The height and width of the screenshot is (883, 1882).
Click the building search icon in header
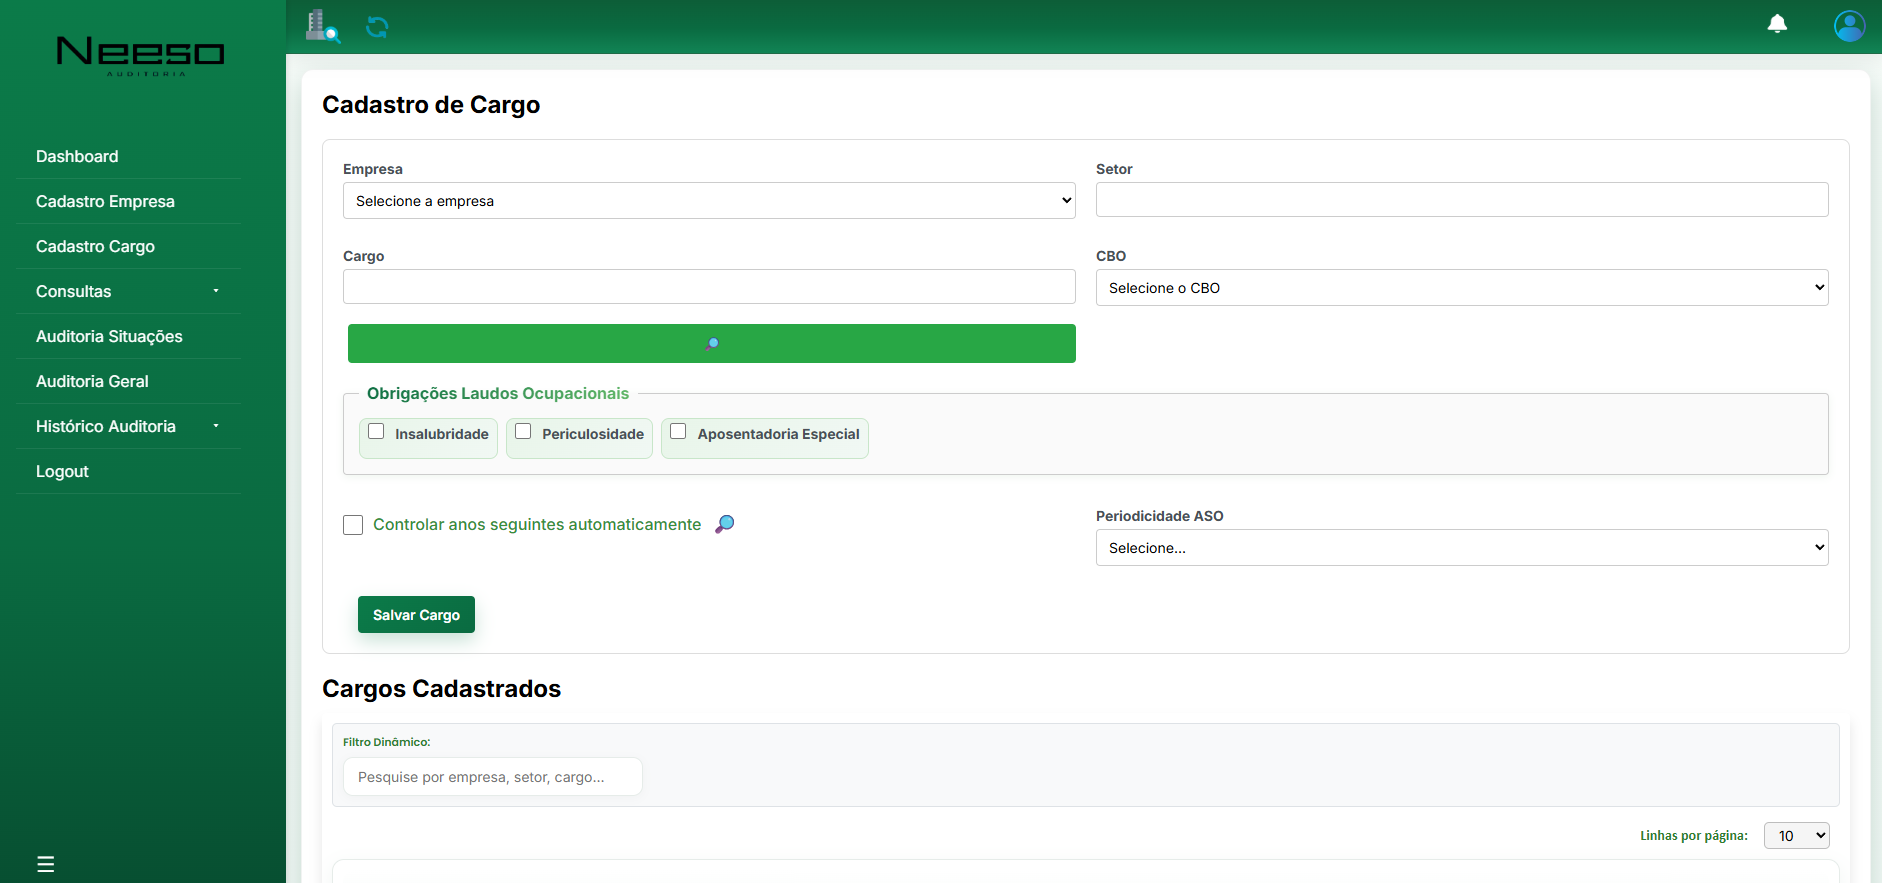(322, 26)
